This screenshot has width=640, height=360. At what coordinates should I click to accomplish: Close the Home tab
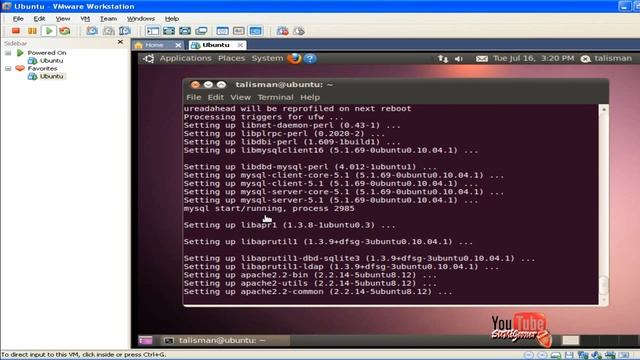(178, 45)
